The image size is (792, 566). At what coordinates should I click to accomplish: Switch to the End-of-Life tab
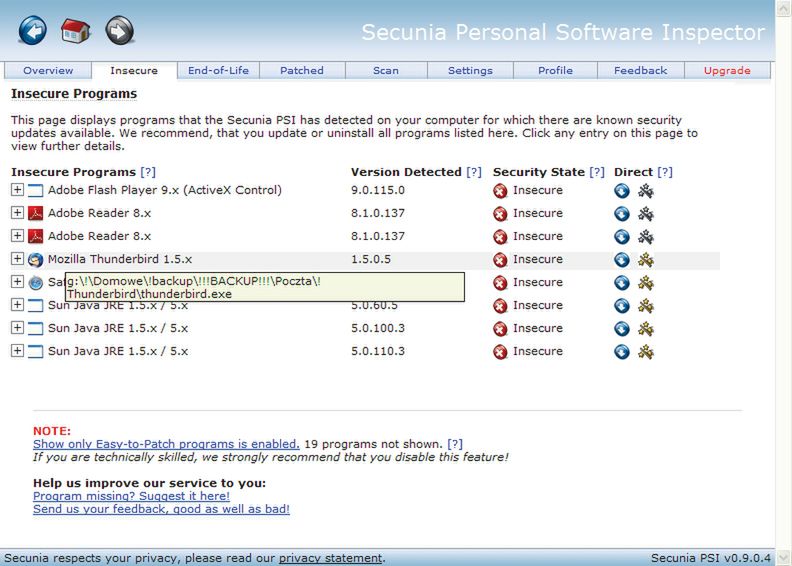218,71
